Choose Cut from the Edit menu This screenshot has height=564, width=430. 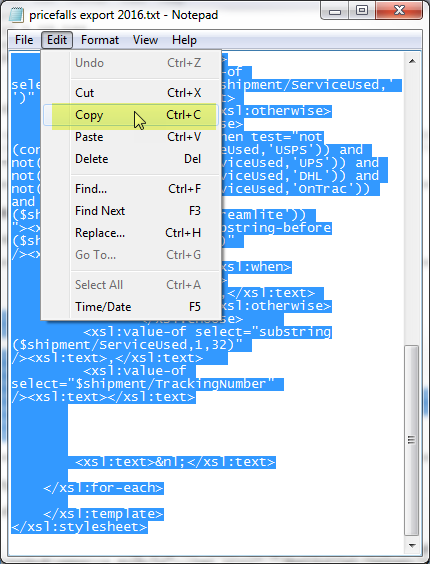[x=131, y=93]
